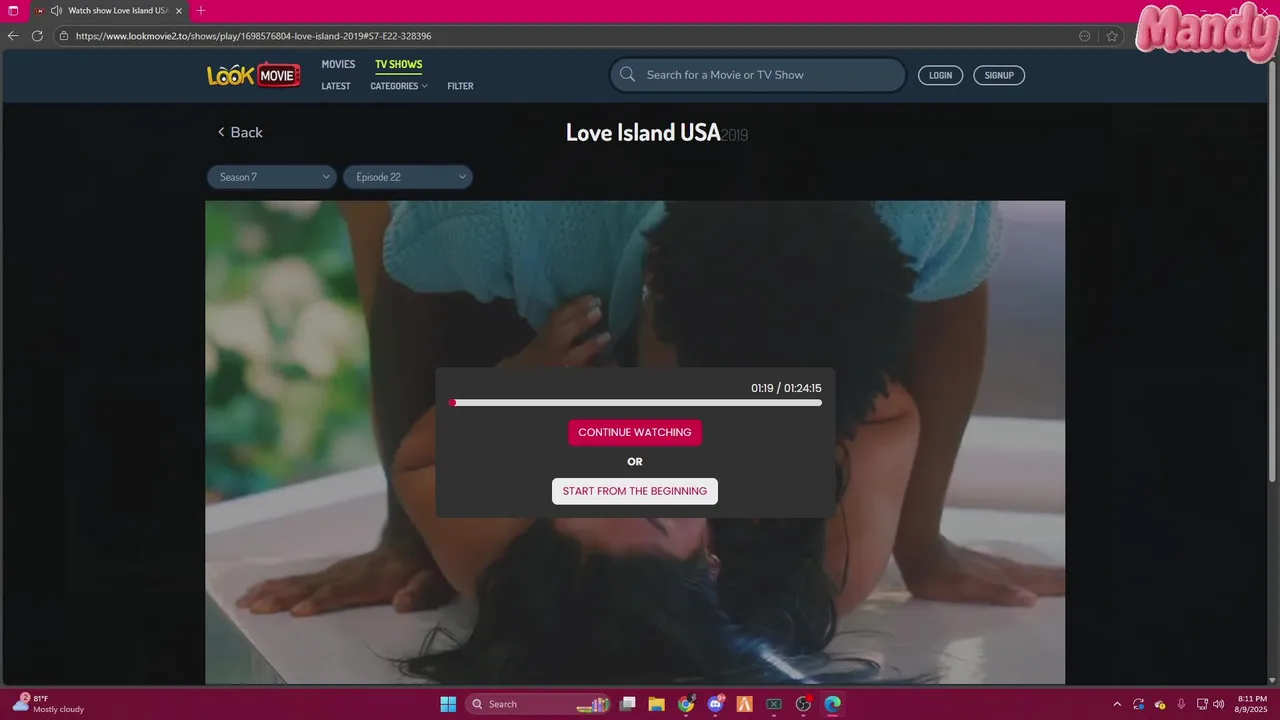
Task: Add page to favorites star
Action: [x=1112, y=36]
